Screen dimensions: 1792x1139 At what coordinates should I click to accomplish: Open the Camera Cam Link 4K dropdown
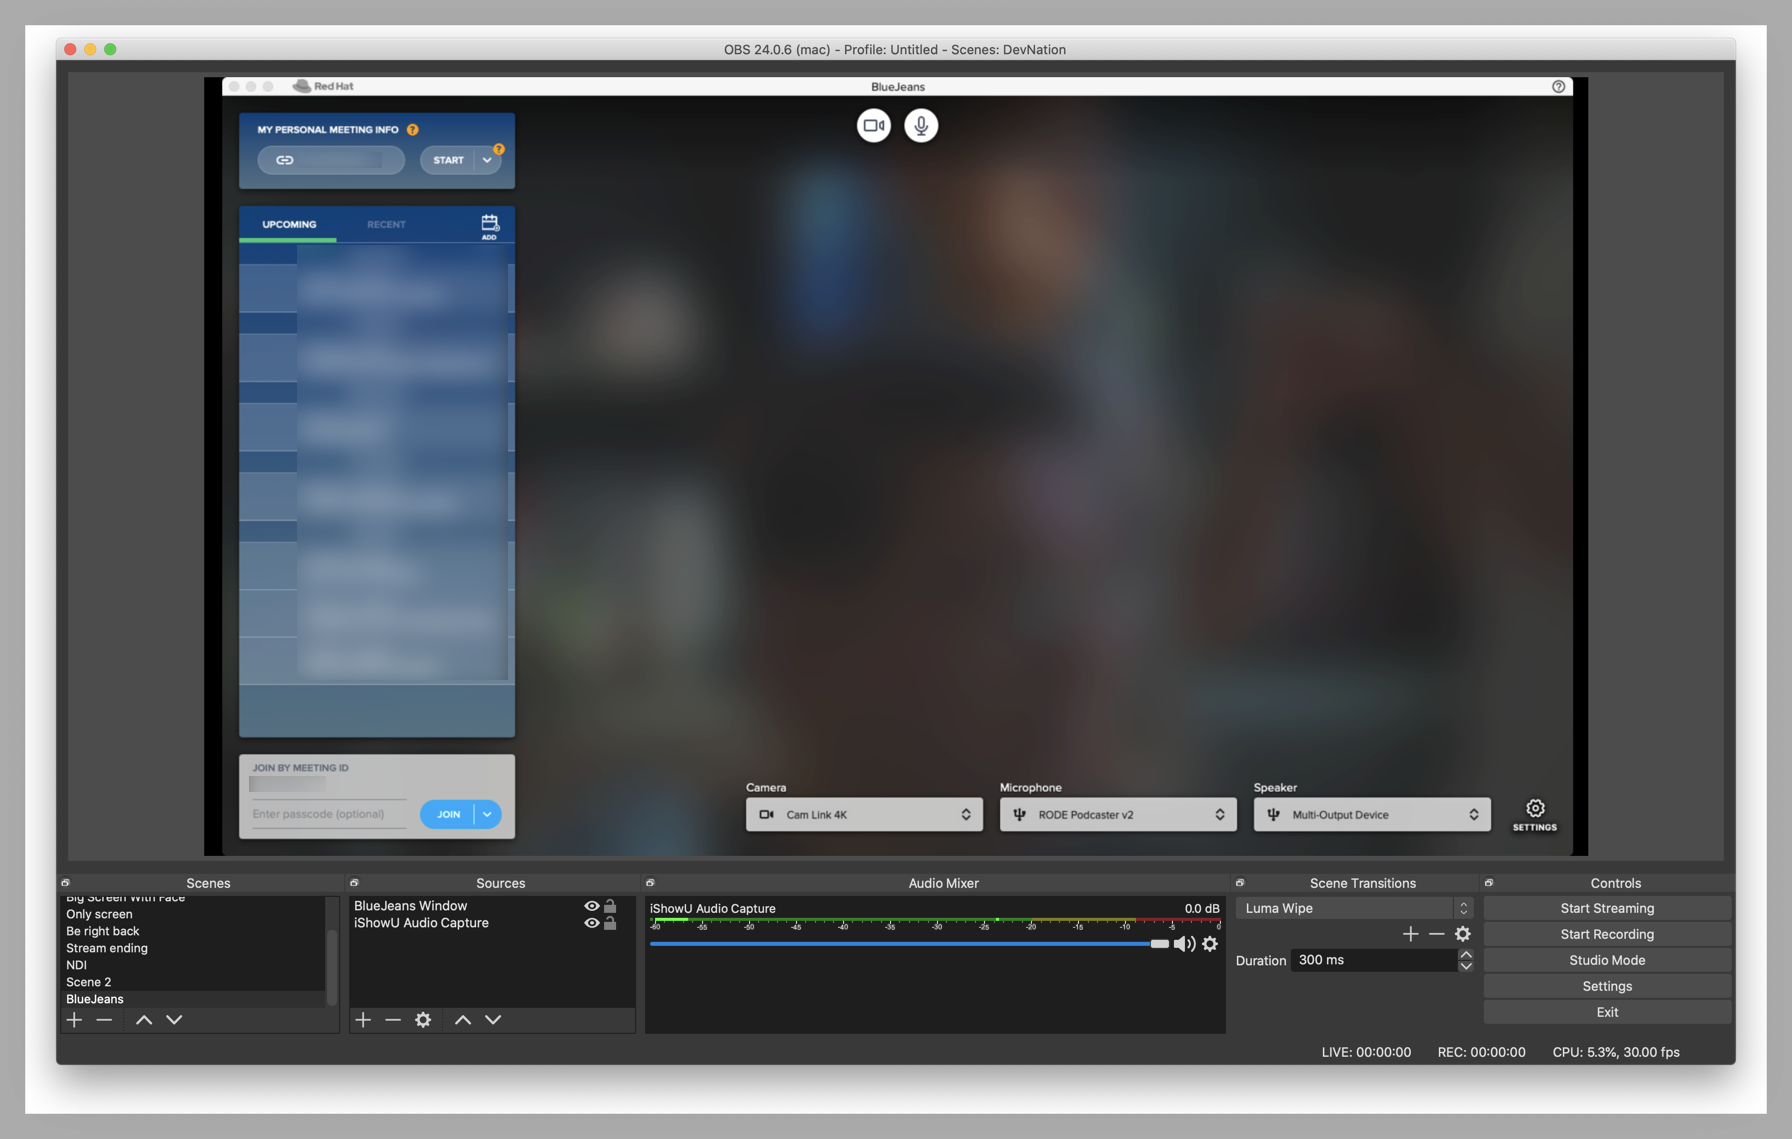pyautogui.click(x=864, y=814)
